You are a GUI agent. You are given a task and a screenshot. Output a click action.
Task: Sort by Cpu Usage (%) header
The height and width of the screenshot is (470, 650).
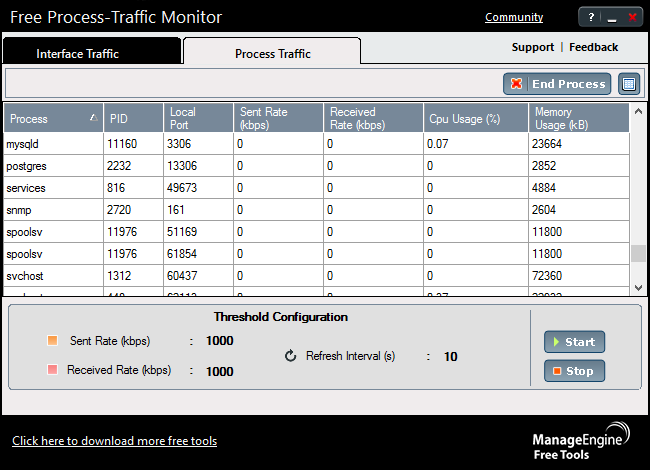(475, 118)
